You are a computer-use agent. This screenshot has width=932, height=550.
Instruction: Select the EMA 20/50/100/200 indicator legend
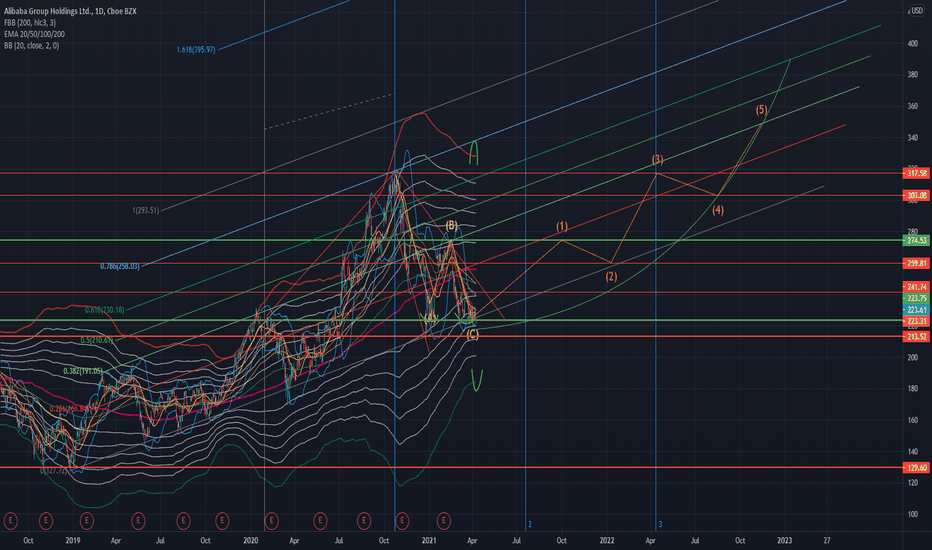click(34, 34)
